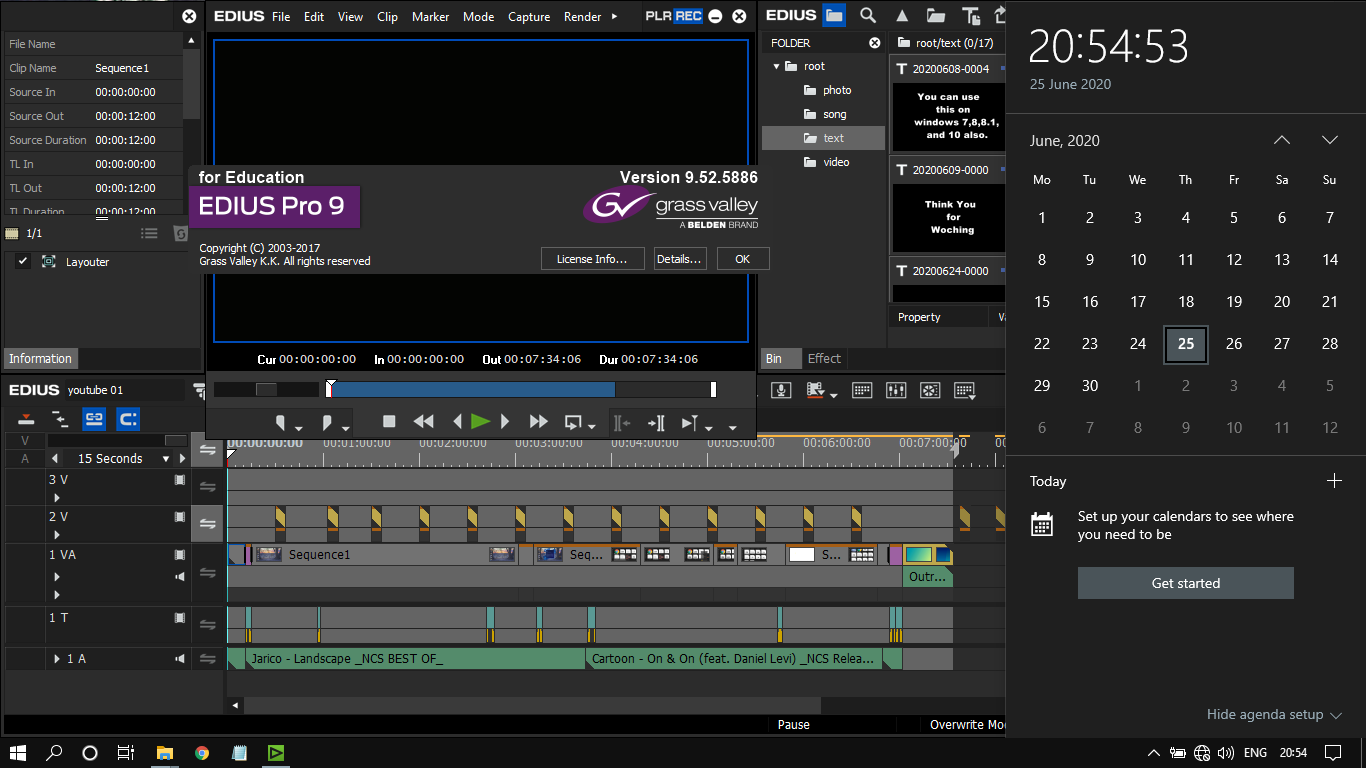The width and height of the screenshot is (1366, 768).
Task: Click OK in the about dialog
Action: (x=743, y=259)
